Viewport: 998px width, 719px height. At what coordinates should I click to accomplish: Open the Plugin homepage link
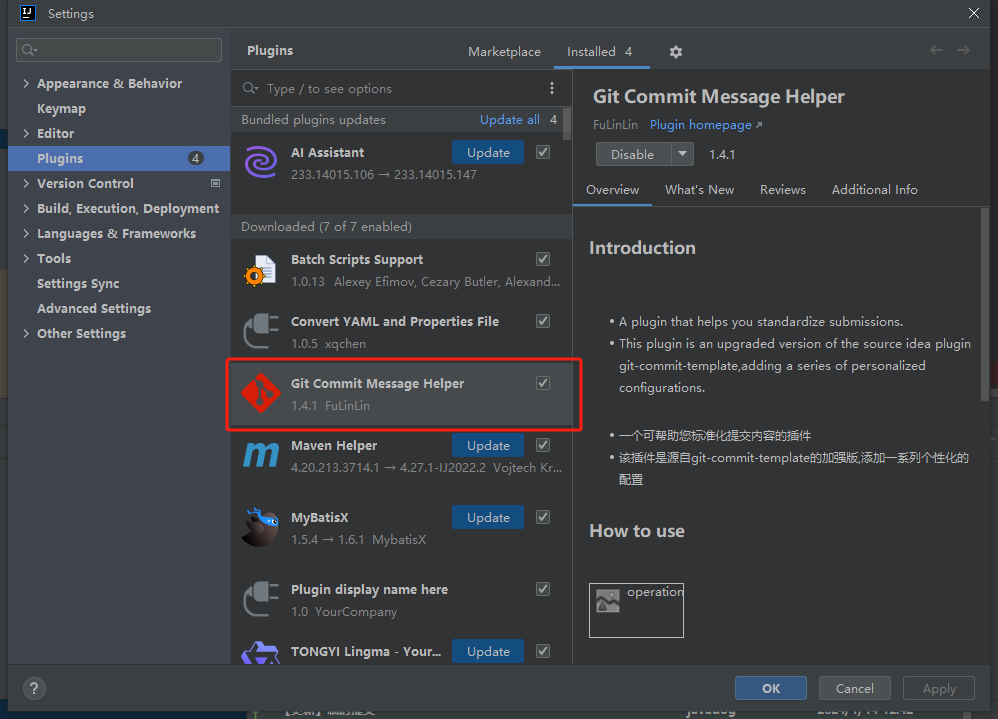pos(698,125)
